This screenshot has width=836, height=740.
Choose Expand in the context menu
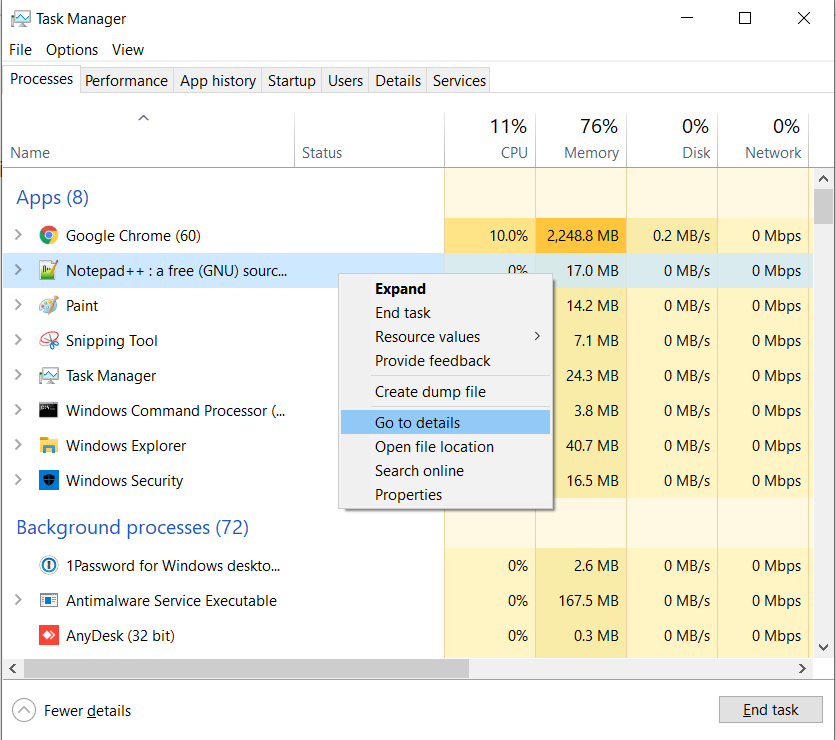[445, 288]
